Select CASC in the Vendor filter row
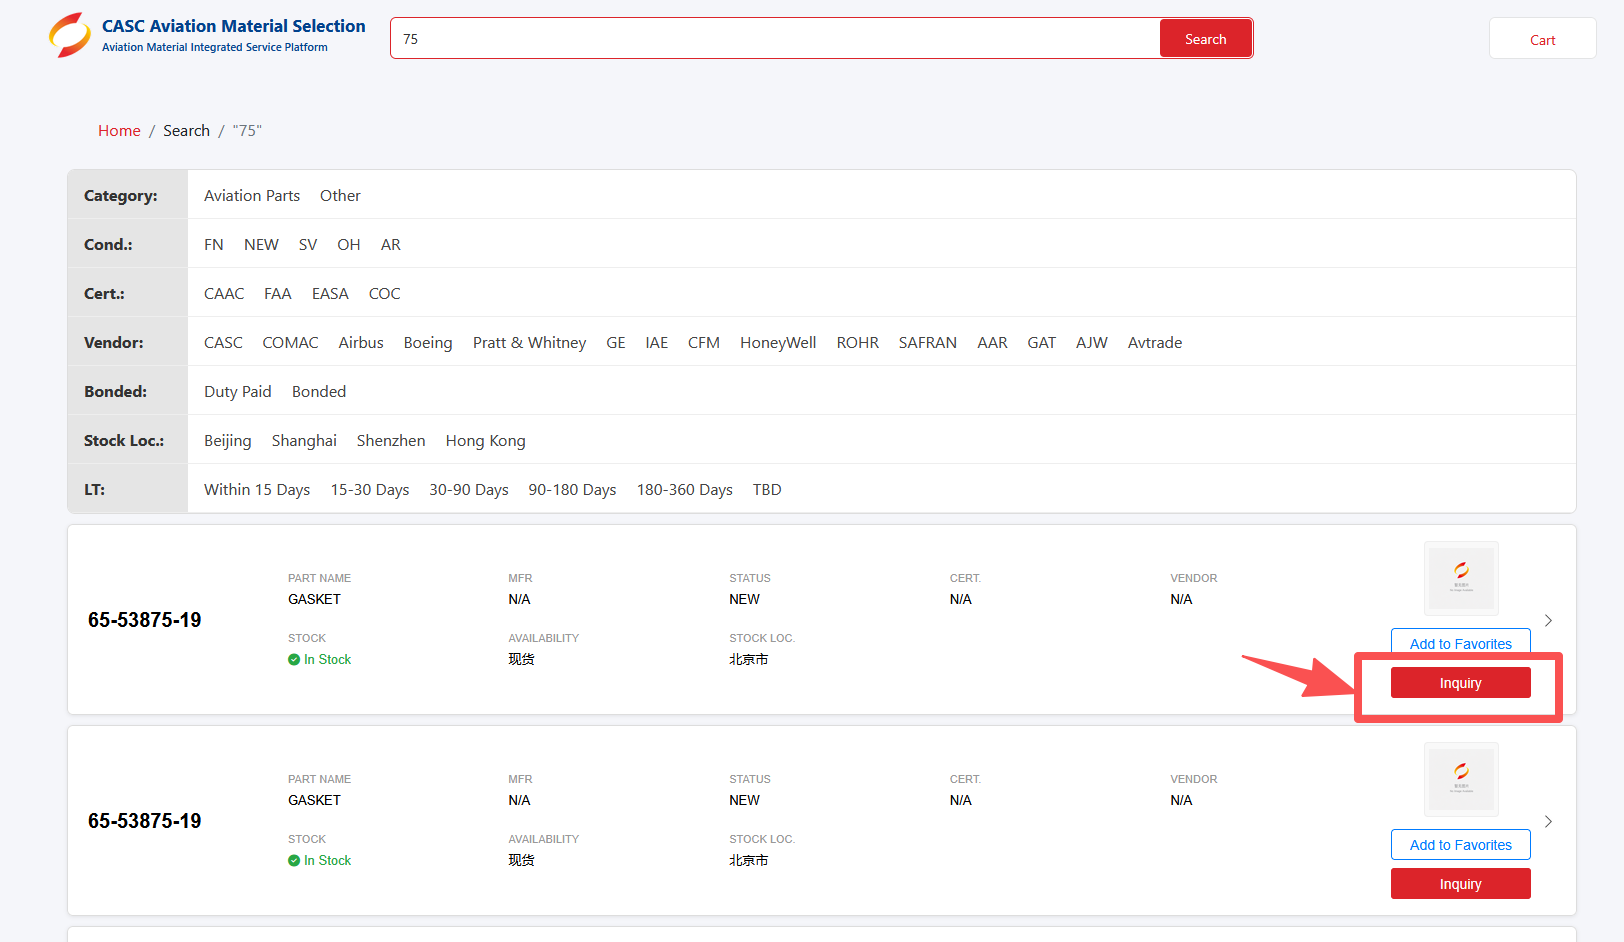Image resolution: width=1624 pixels, height=942 pixels. click(223, 343)
